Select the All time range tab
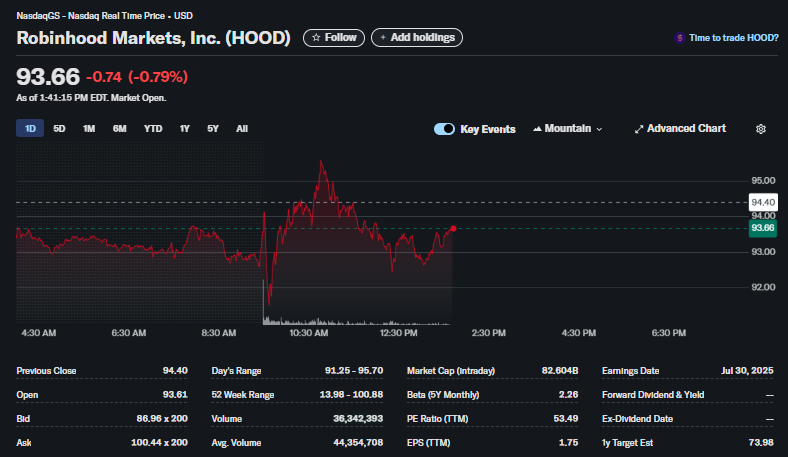Image resolution: width=788 pixels, height=457 pixels. pos(242,129)
